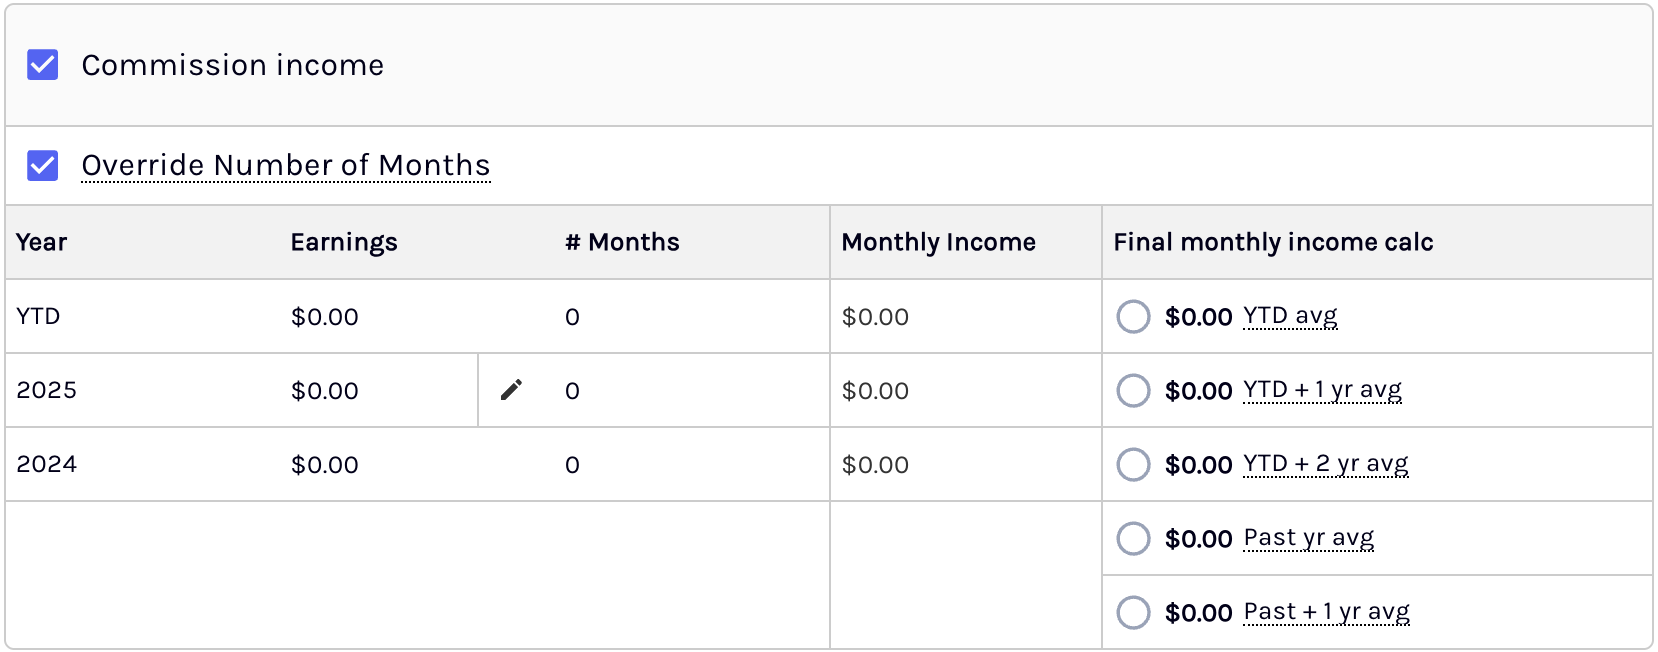Select YTD + 2 yr avg radio button

pos(1133,464)
